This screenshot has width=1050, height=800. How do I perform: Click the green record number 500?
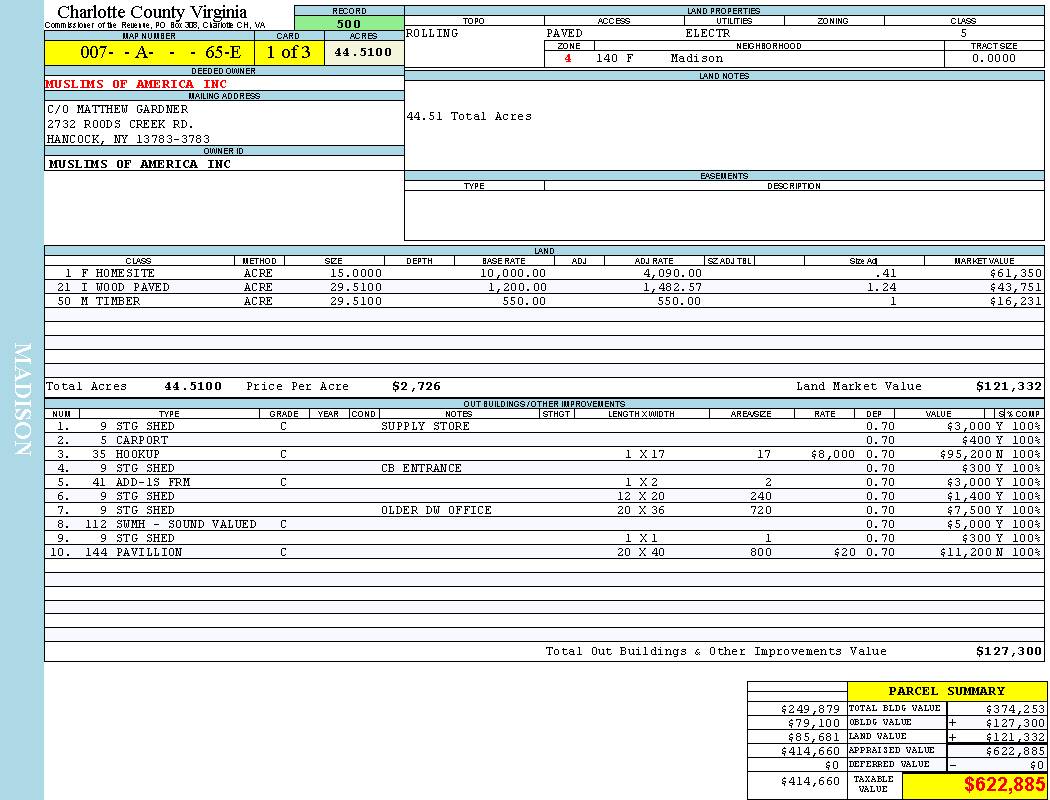[349, 24]
